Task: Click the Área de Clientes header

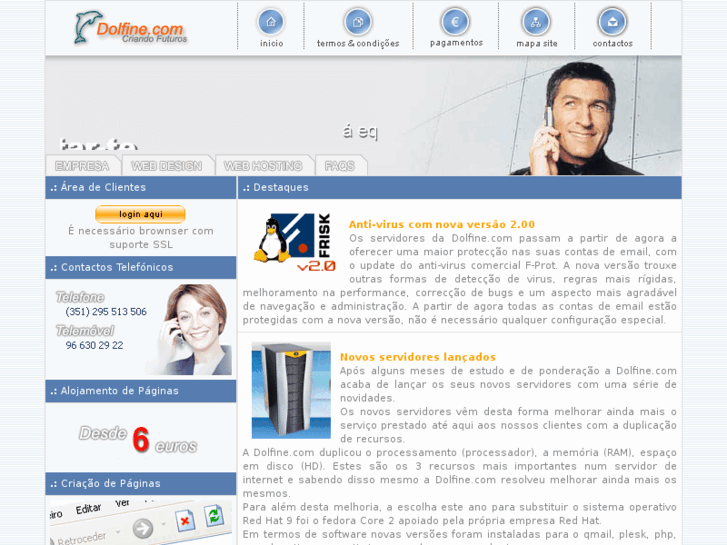Action: (x=140, y=187)
